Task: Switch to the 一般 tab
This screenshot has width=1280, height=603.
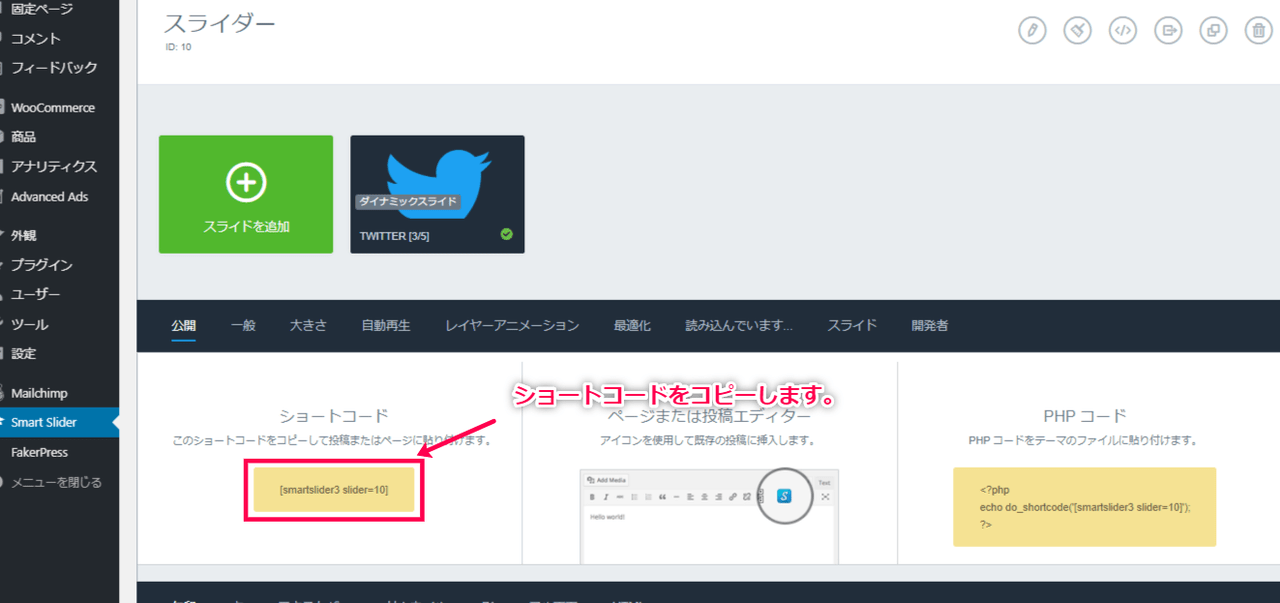Action: pos(243,325)
